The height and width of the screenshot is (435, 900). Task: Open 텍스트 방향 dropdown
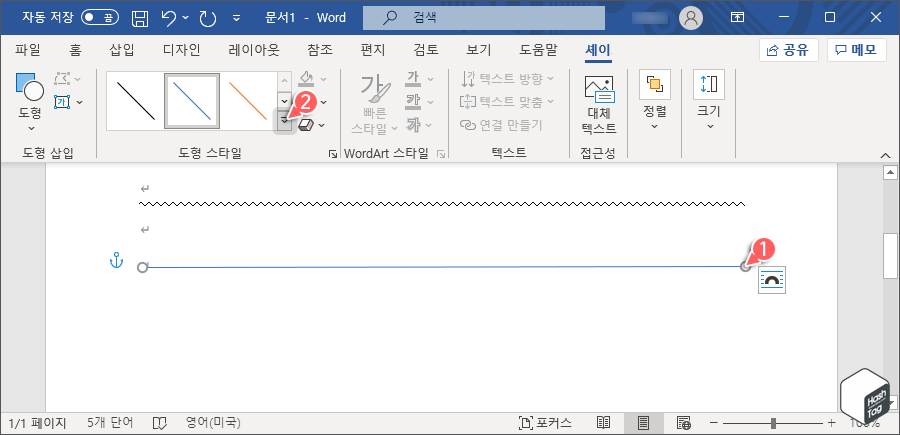click(x=508, y=79)
